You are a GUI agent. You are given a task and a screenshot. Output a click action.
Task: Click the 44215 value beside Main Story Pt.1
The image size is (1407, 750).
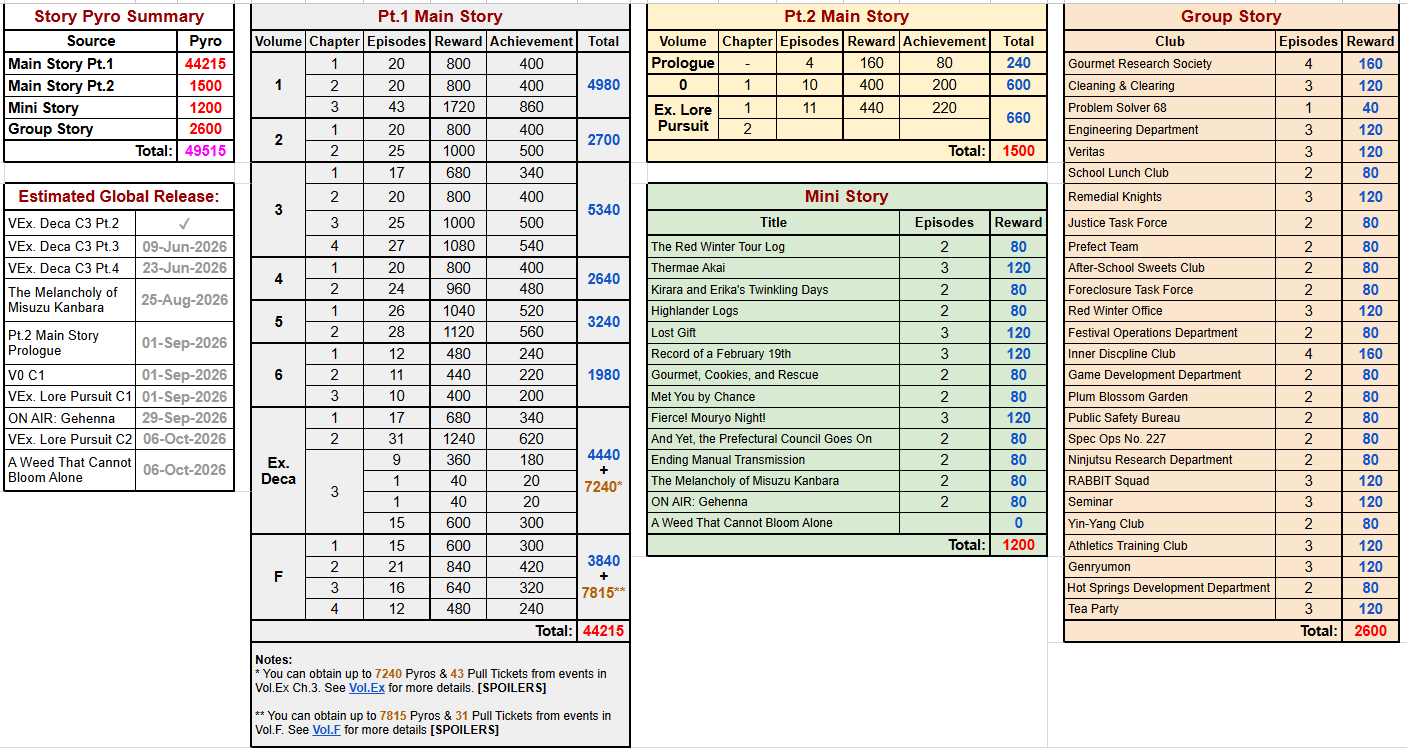tap(205, 64)
